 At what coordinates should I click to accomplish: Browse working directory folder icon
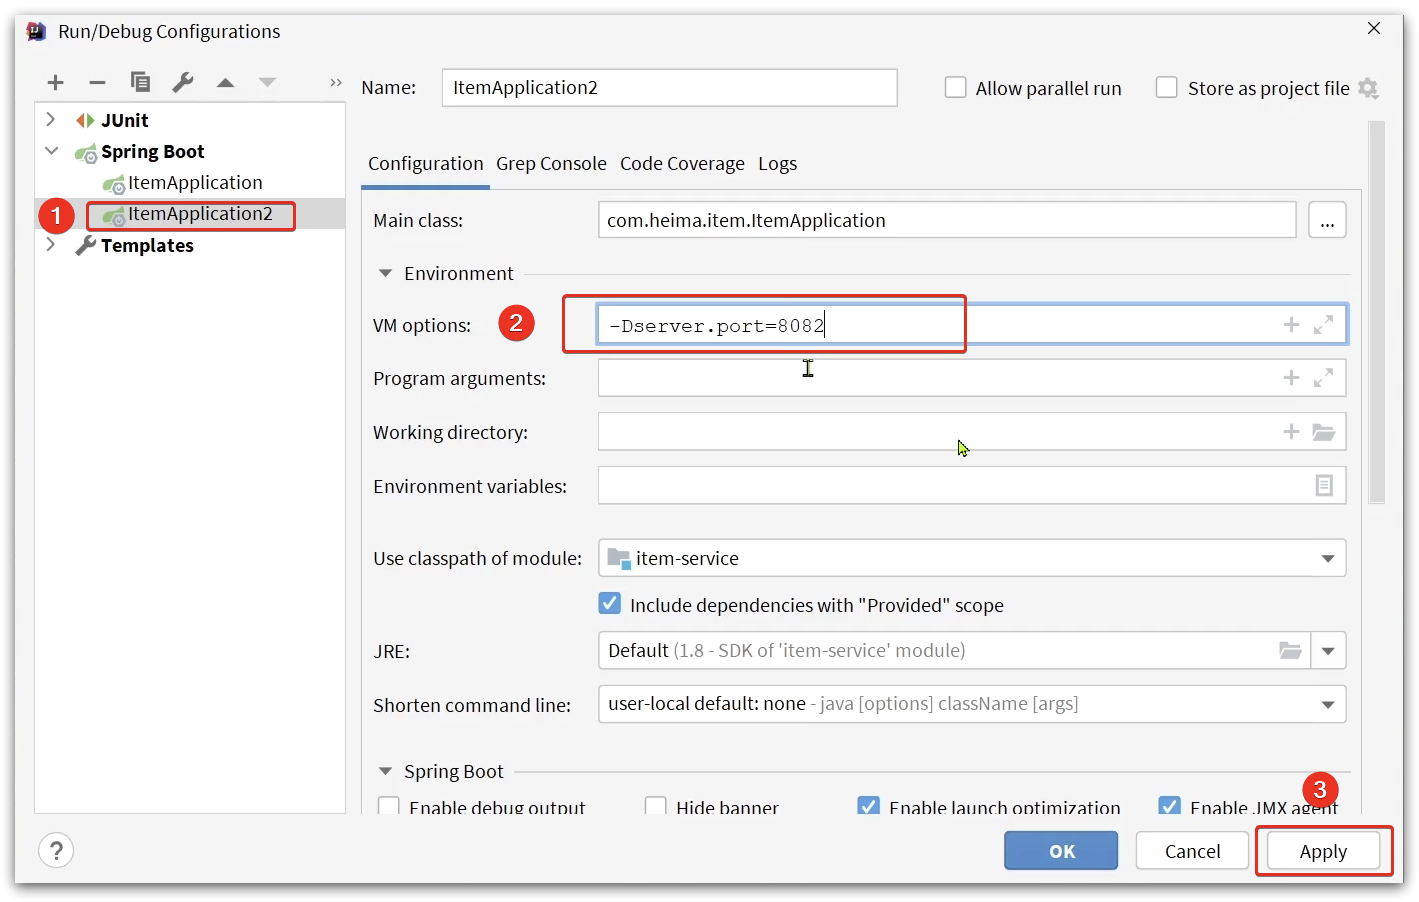pyautogui.click(x=1323, y=432)
